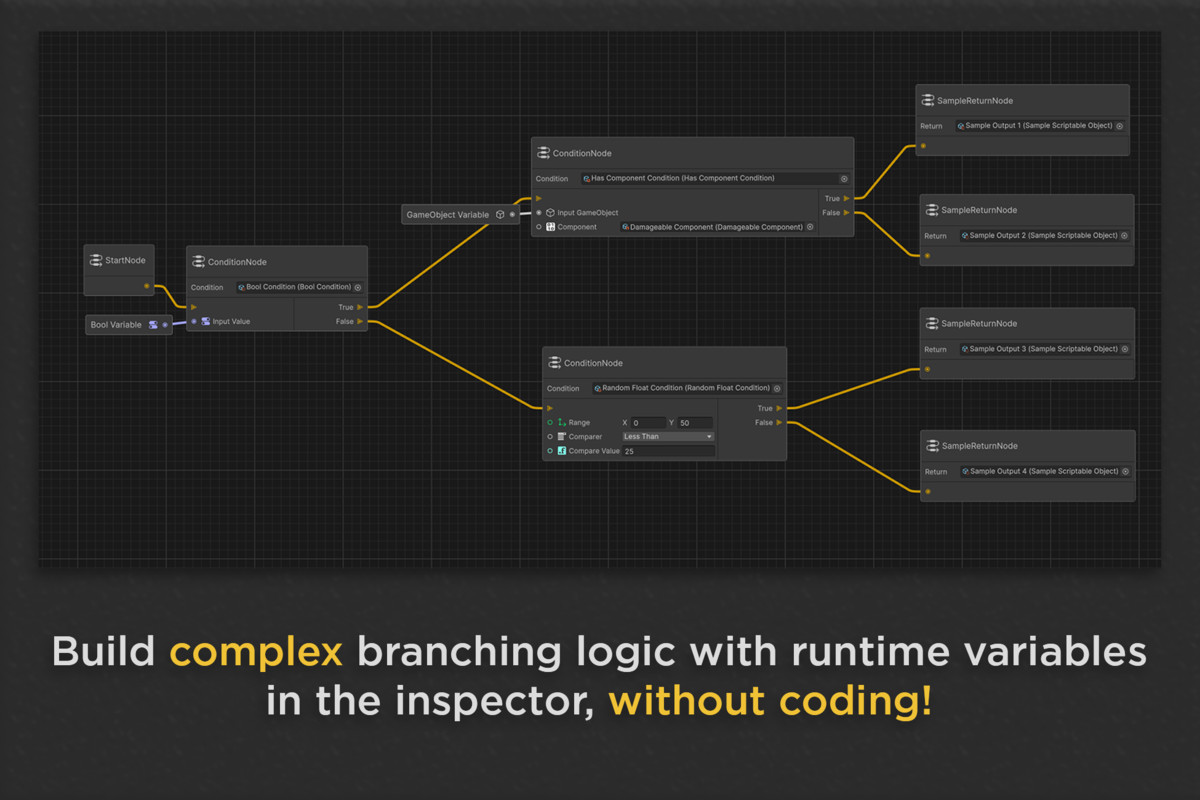Open object picker for Sample Output 1
Screen dimensions: 1200x800
pos(1119,126)
